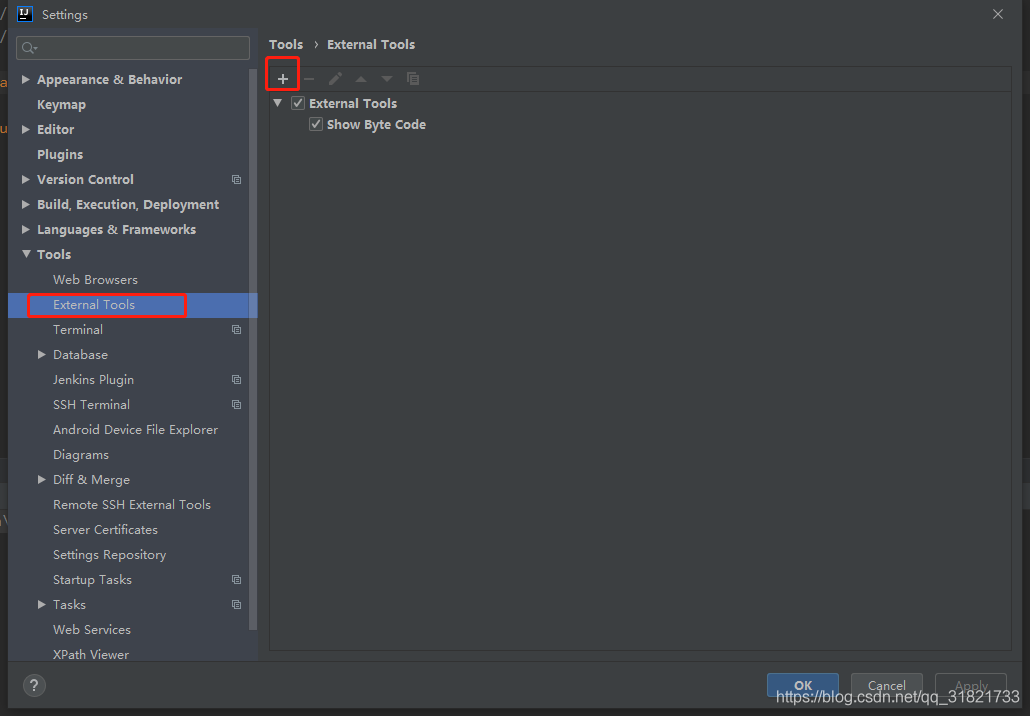Add a new external tool with plus icon

(282, 79)
